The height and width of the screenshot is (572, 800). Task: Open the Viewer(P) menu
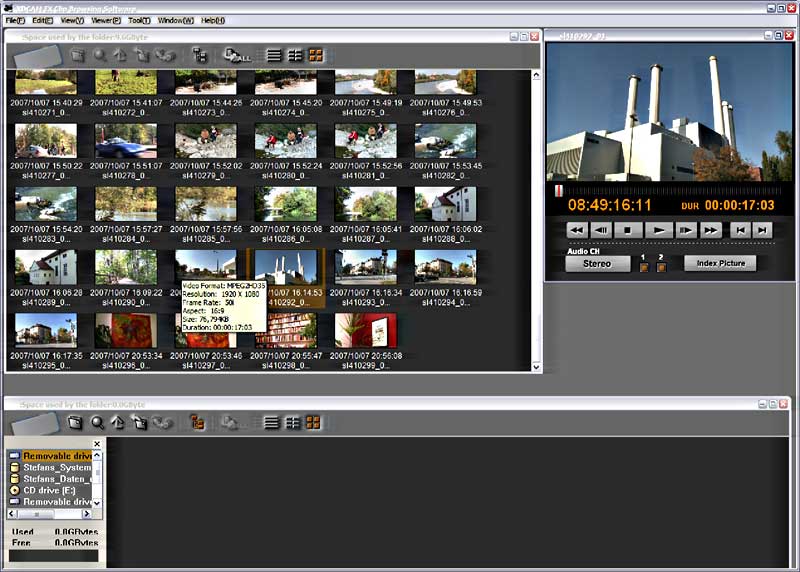coord(104,20)
